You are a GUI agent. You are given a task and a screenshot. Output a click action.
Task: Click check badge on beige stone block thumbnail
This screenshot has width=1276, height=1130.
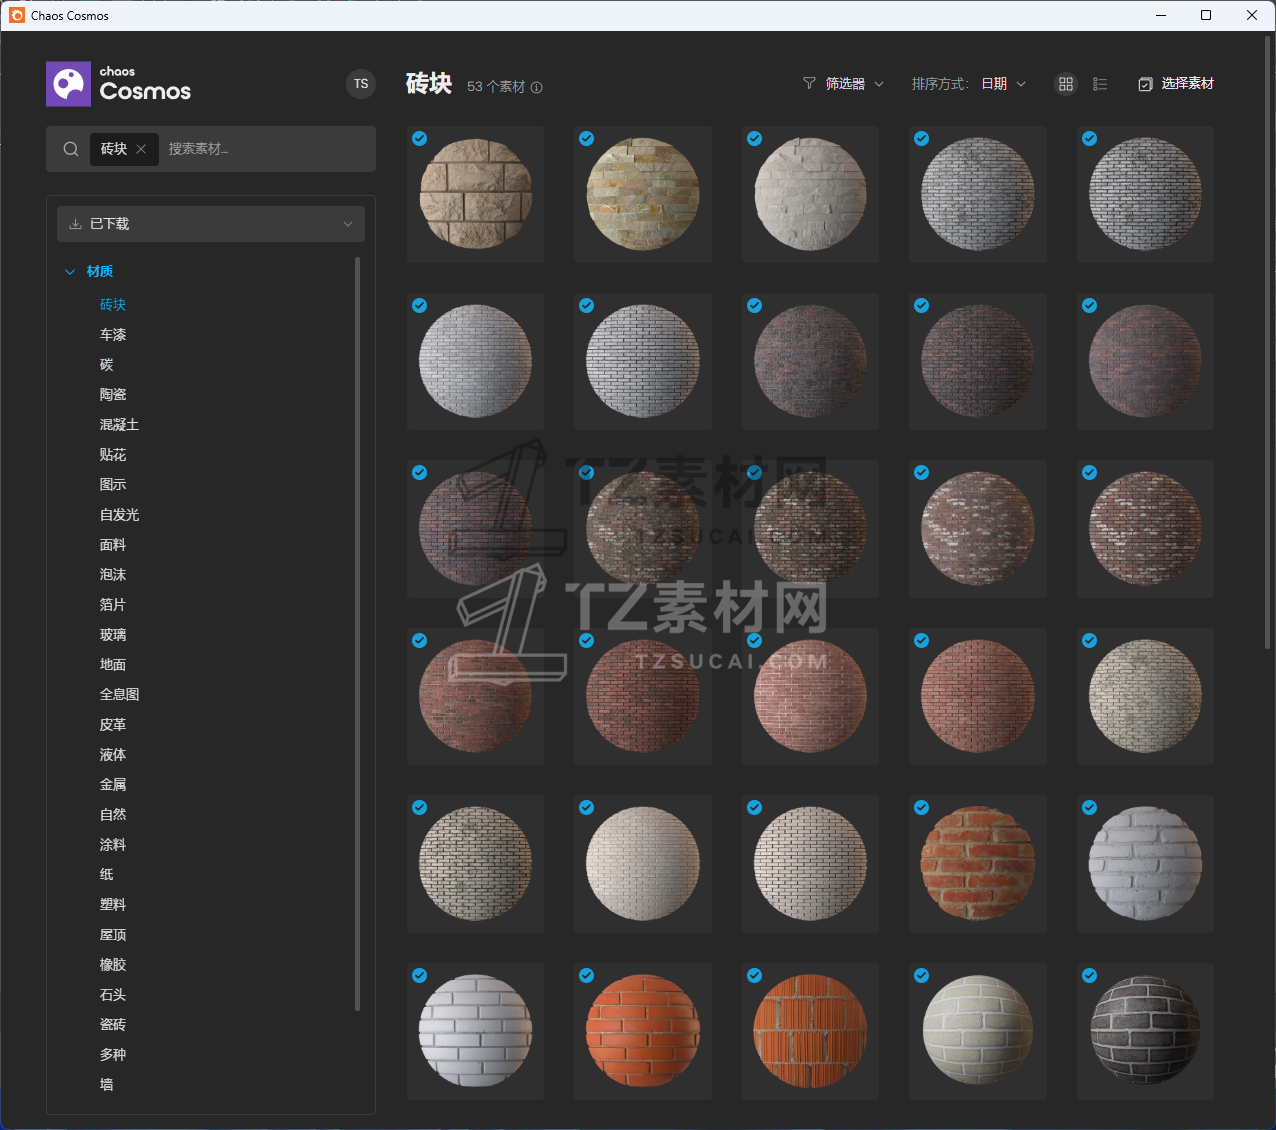pyautogui.click(x=419, y=139)
